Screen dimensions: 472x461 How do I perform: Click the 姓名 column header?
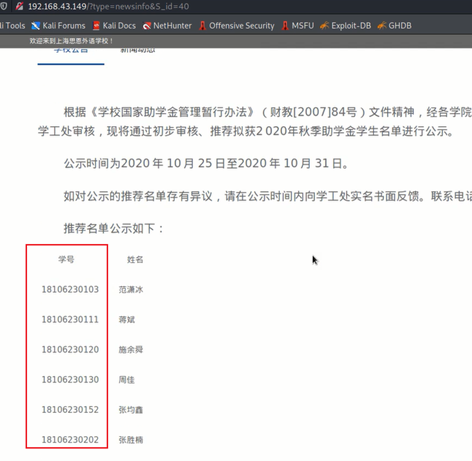pyautogui.click(x=135, y=259)
